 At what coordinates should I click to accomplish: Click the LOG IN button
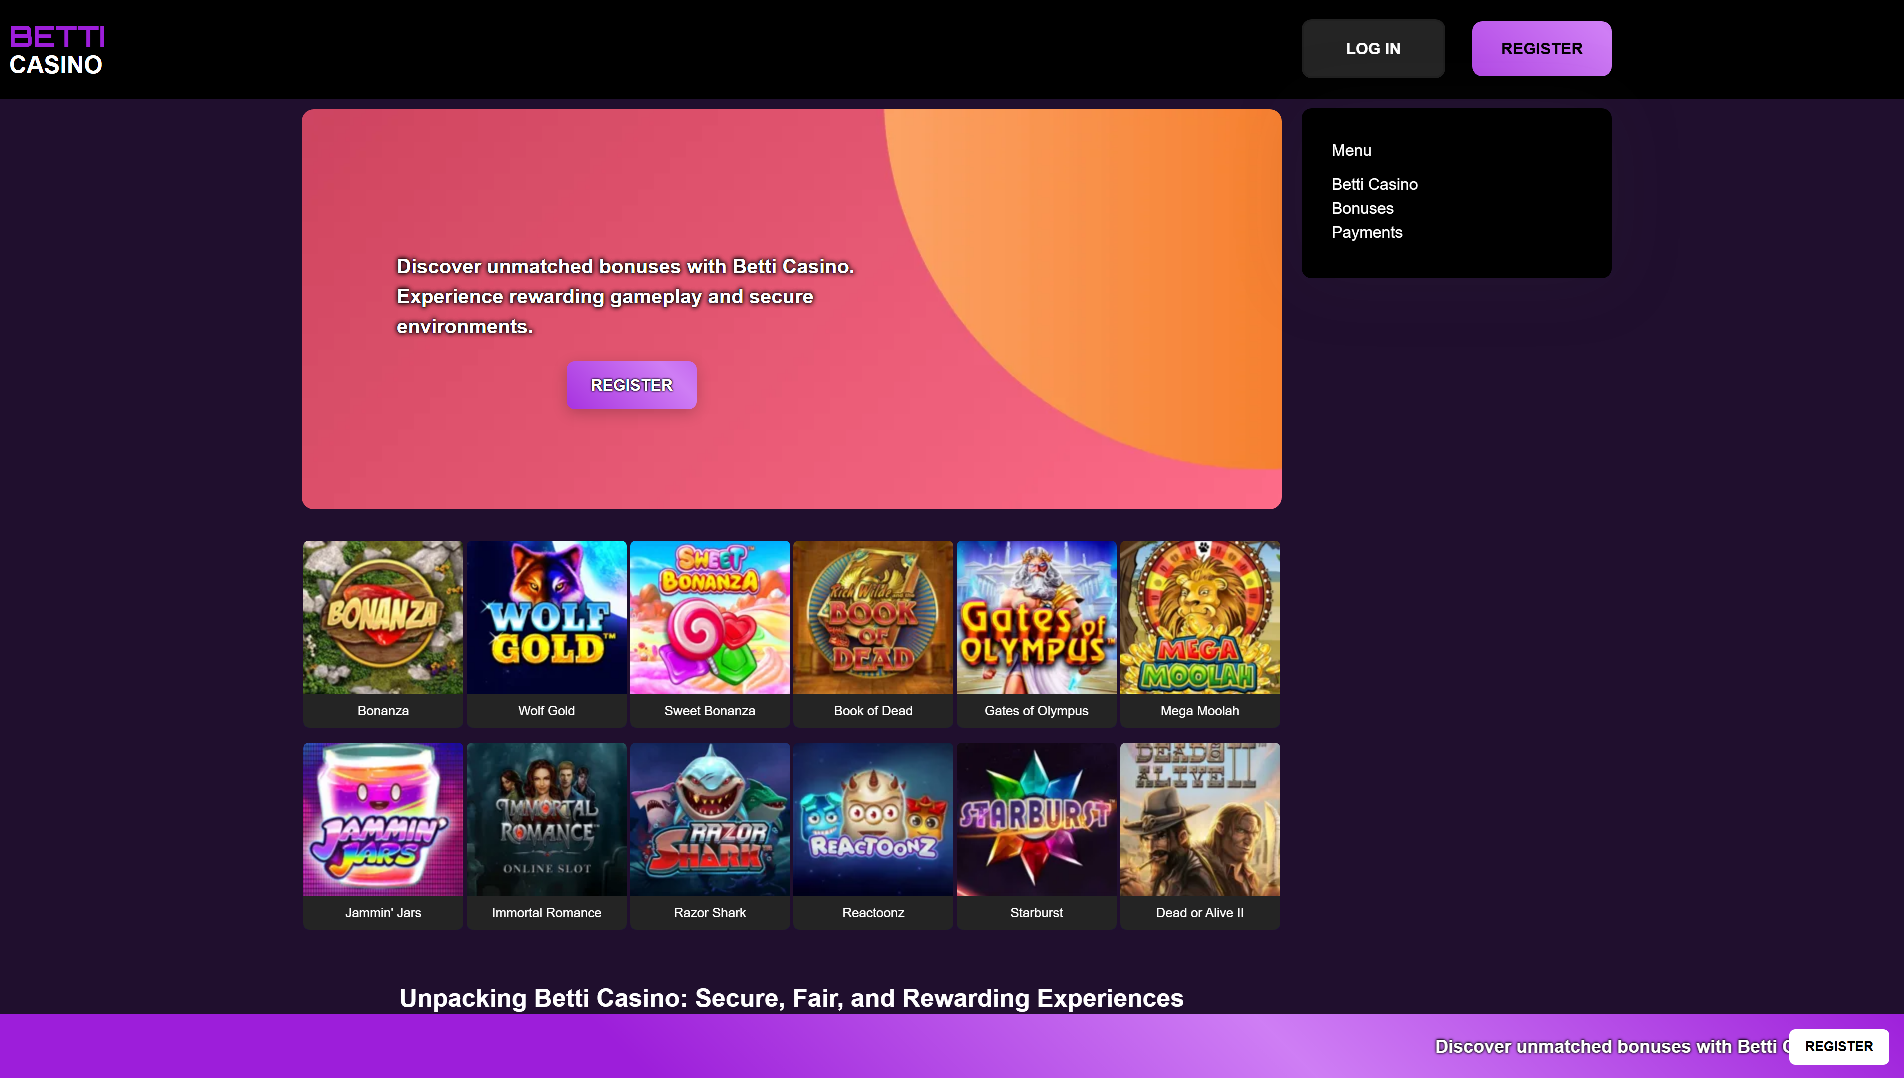pyautogui.click(x=1373, y=48)
